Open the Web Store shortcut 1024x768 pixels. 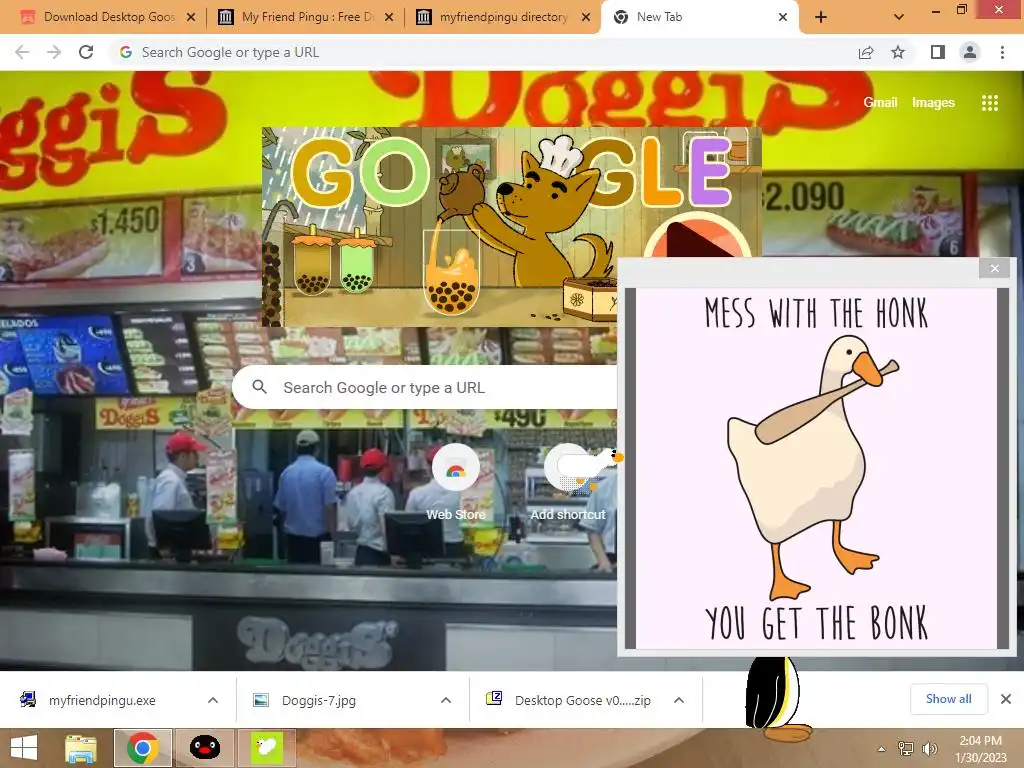click(456, 483)
